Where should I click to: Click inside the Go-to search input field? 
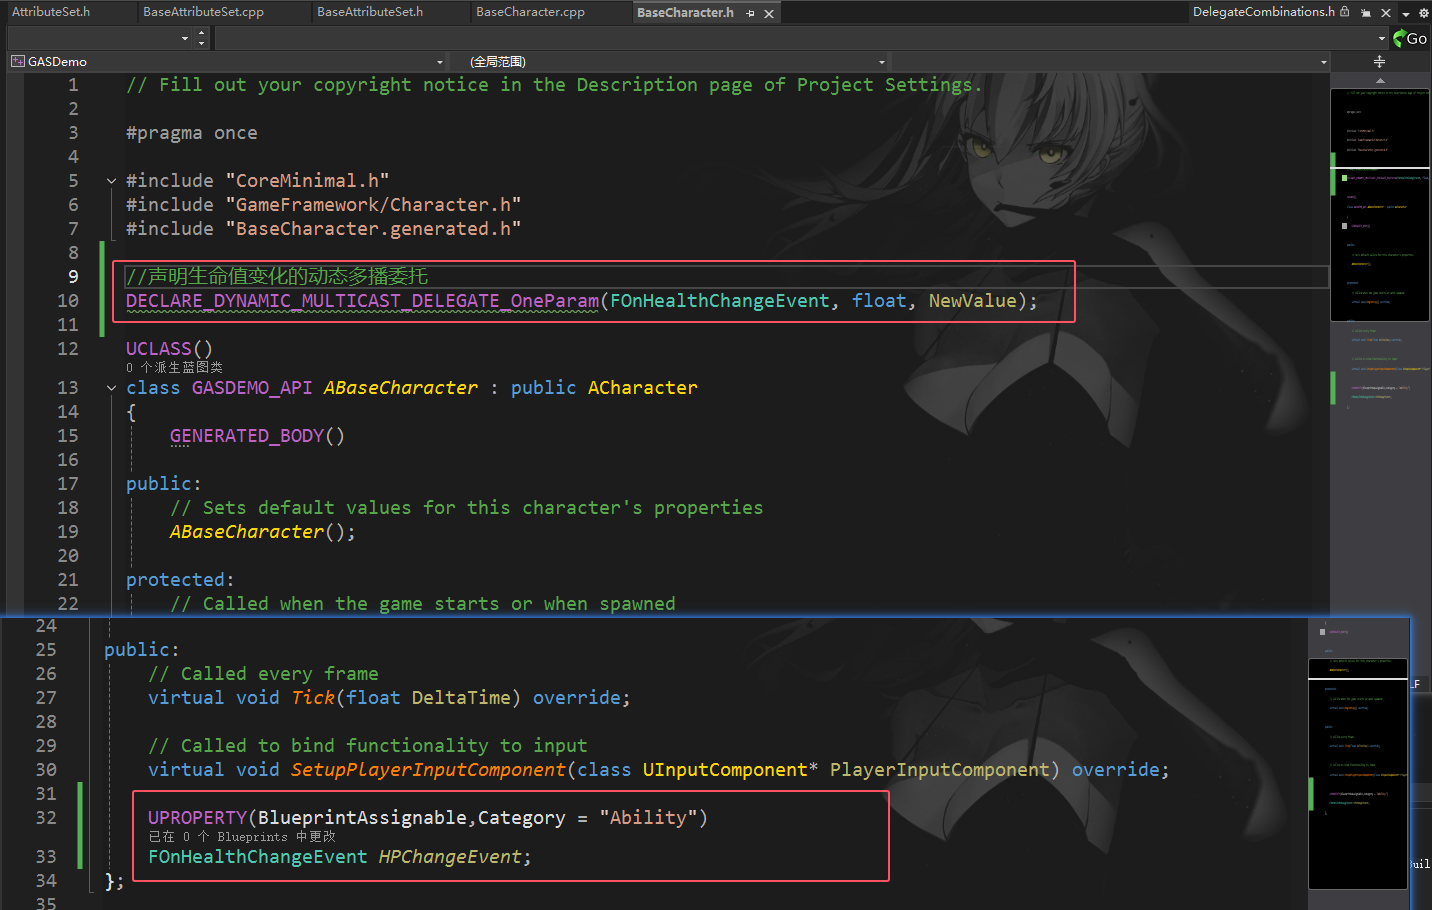(795, 38)
